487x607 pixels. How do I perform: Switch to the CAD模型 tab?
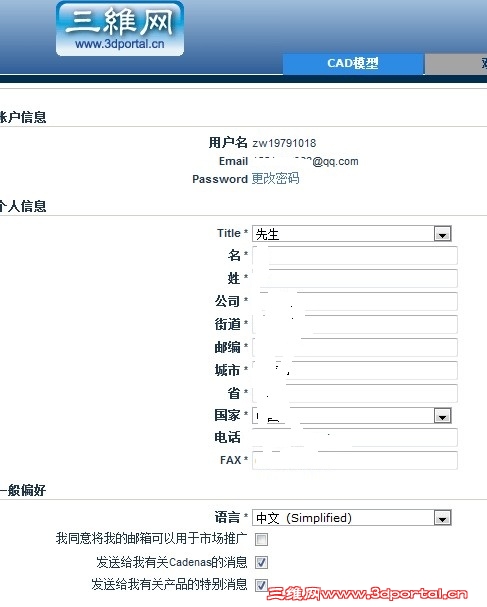(353, 63)
